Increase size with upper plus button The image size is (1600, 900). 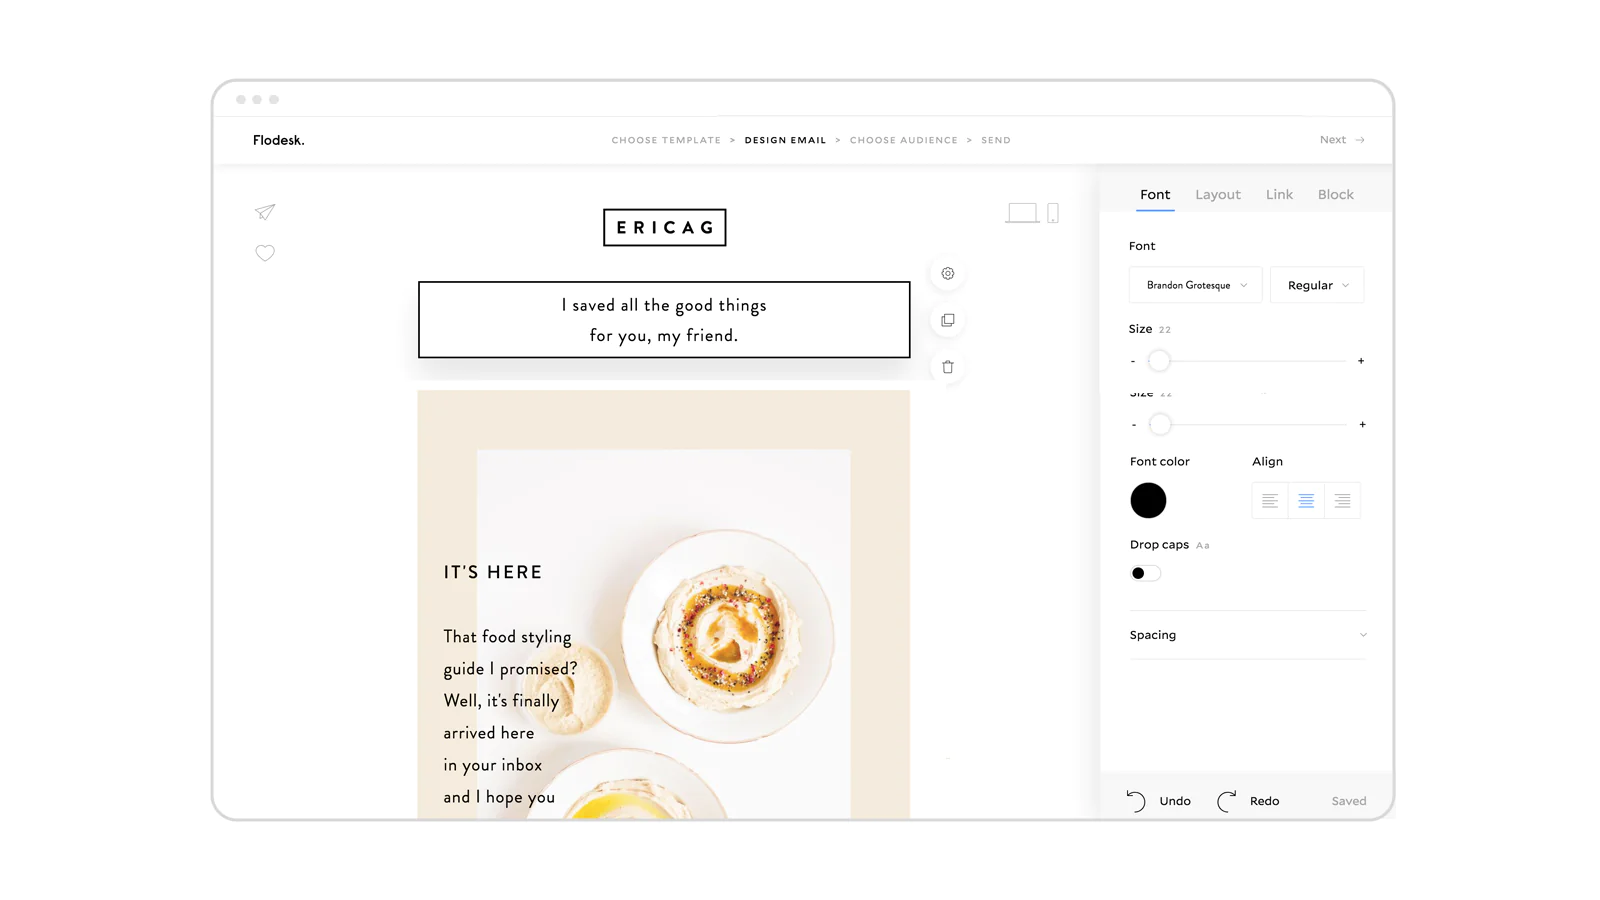pyautogui.click(x=1361, y=361)
